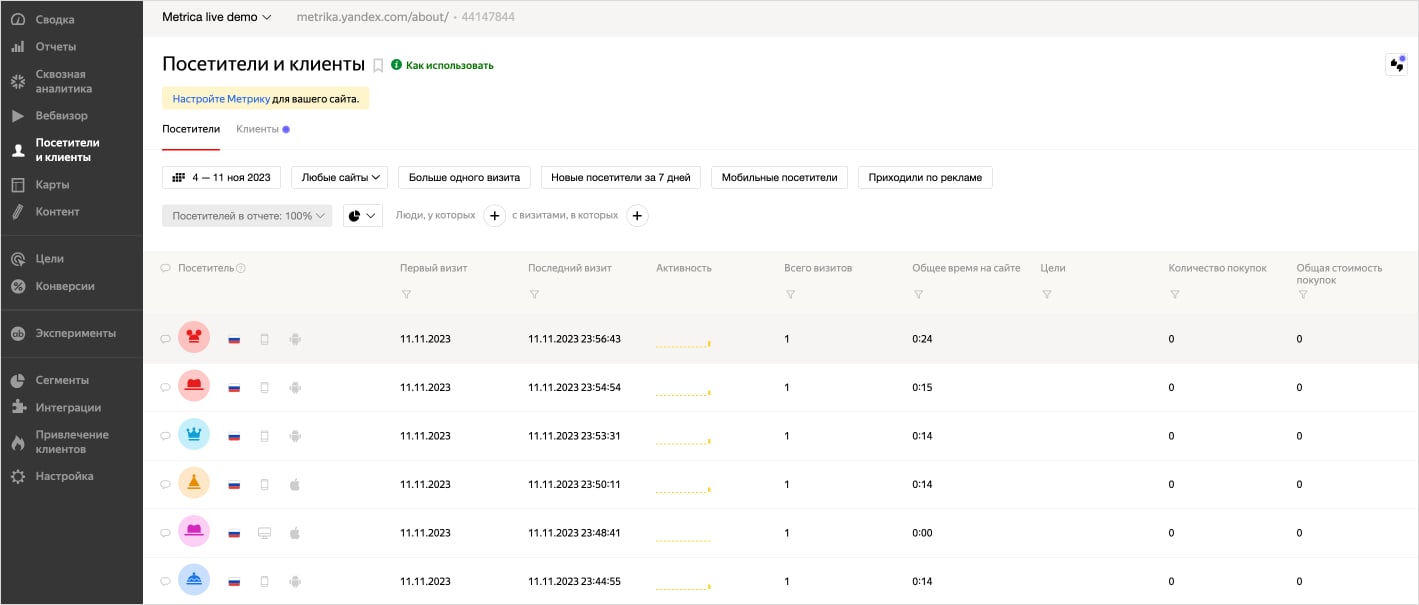
Task: Toggle the 'Больше одного визита' filter
Action: click(464, 177)
